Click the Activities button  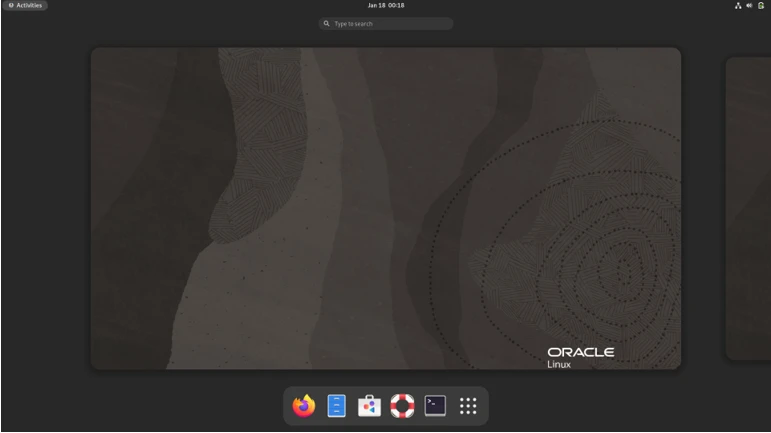click(x=25, y=5)
